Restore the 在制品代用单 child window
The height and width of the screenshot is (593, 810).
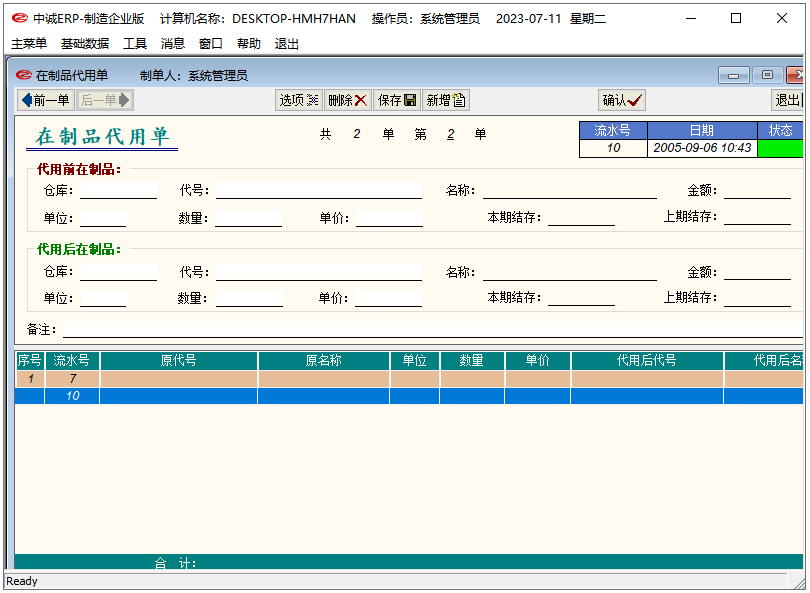coord(768,75)
